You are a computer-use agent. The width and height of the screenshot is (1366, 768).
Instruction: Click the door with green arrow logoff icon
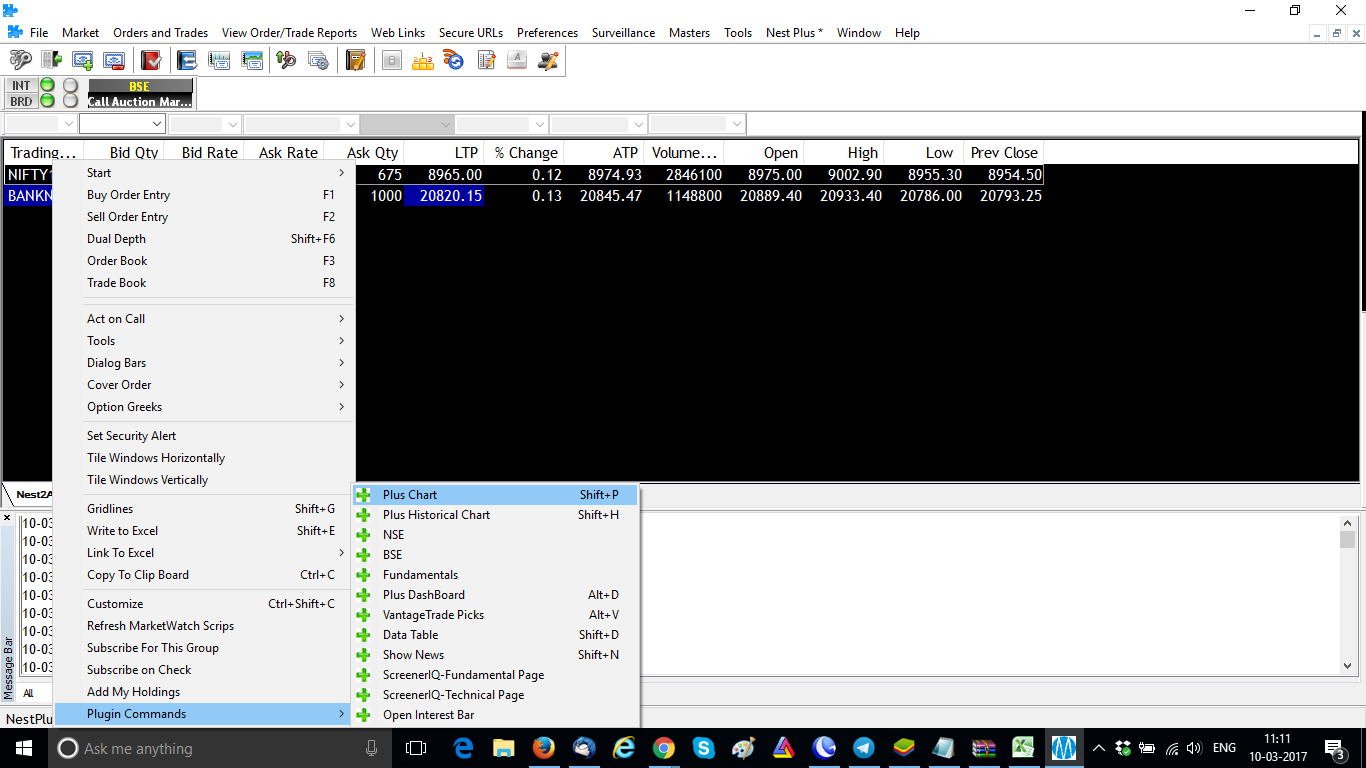click(51, 60)
